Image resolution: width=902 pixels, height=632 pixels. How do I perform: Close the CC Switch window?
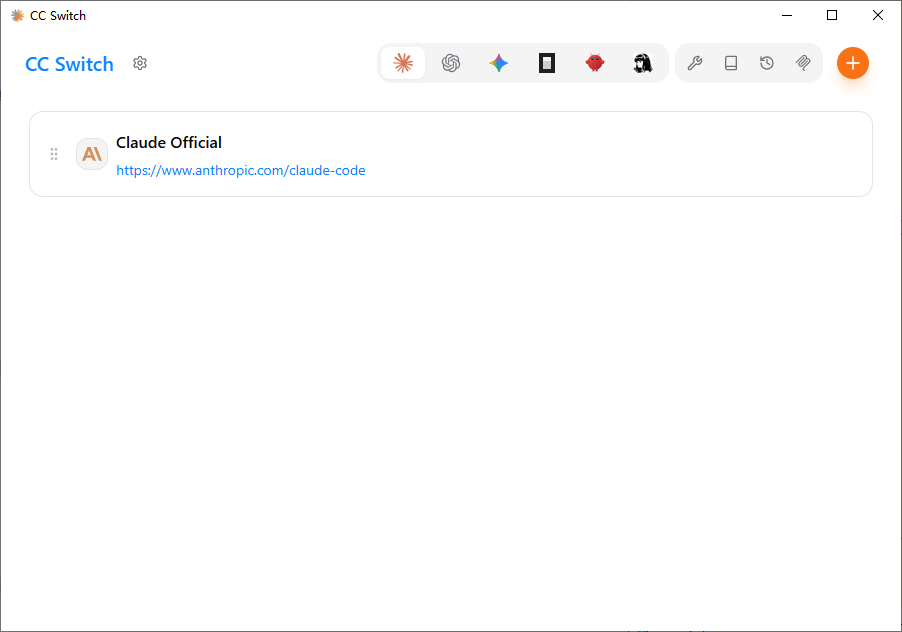(878, 16)
